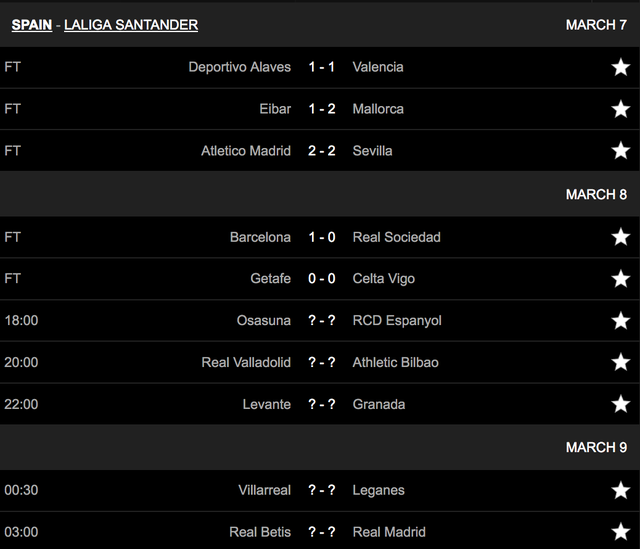640x549 pixels.
Task: Favorite the Eibar vs Mallorca match
Action: pos(621,109)
